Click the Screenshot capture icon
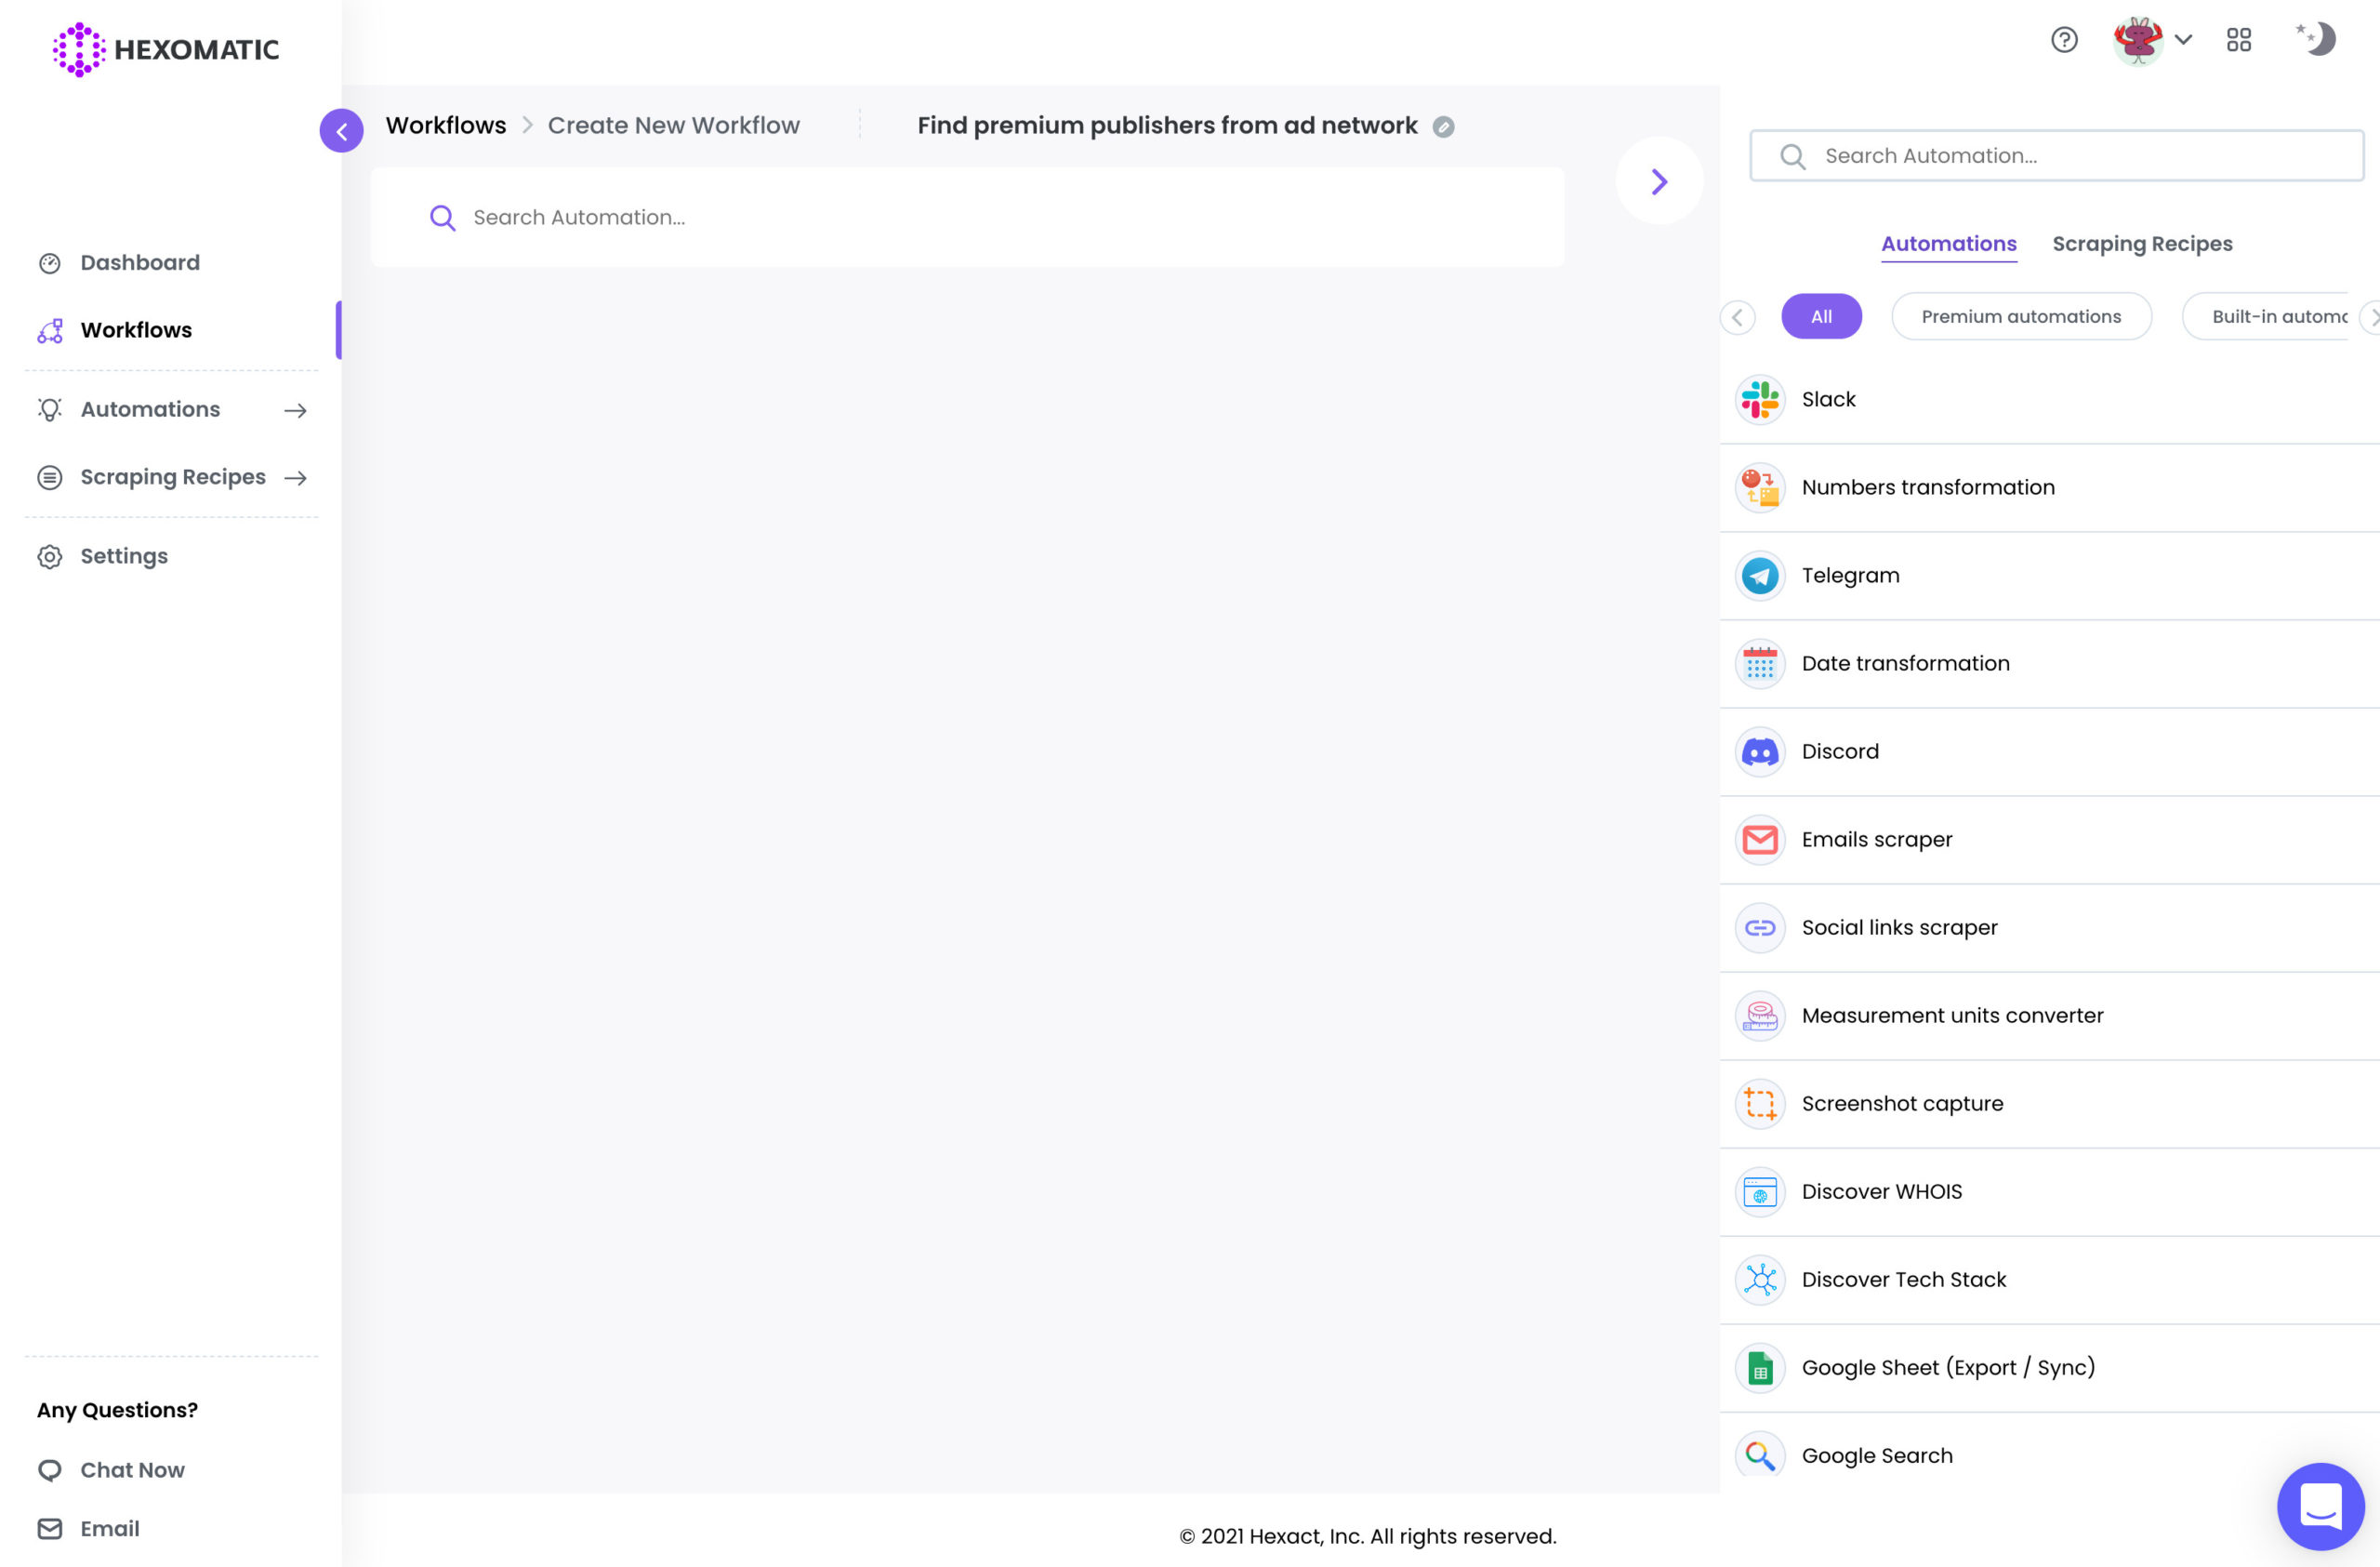This screenshot has width=2380, height=1567. [1759, 1104]
